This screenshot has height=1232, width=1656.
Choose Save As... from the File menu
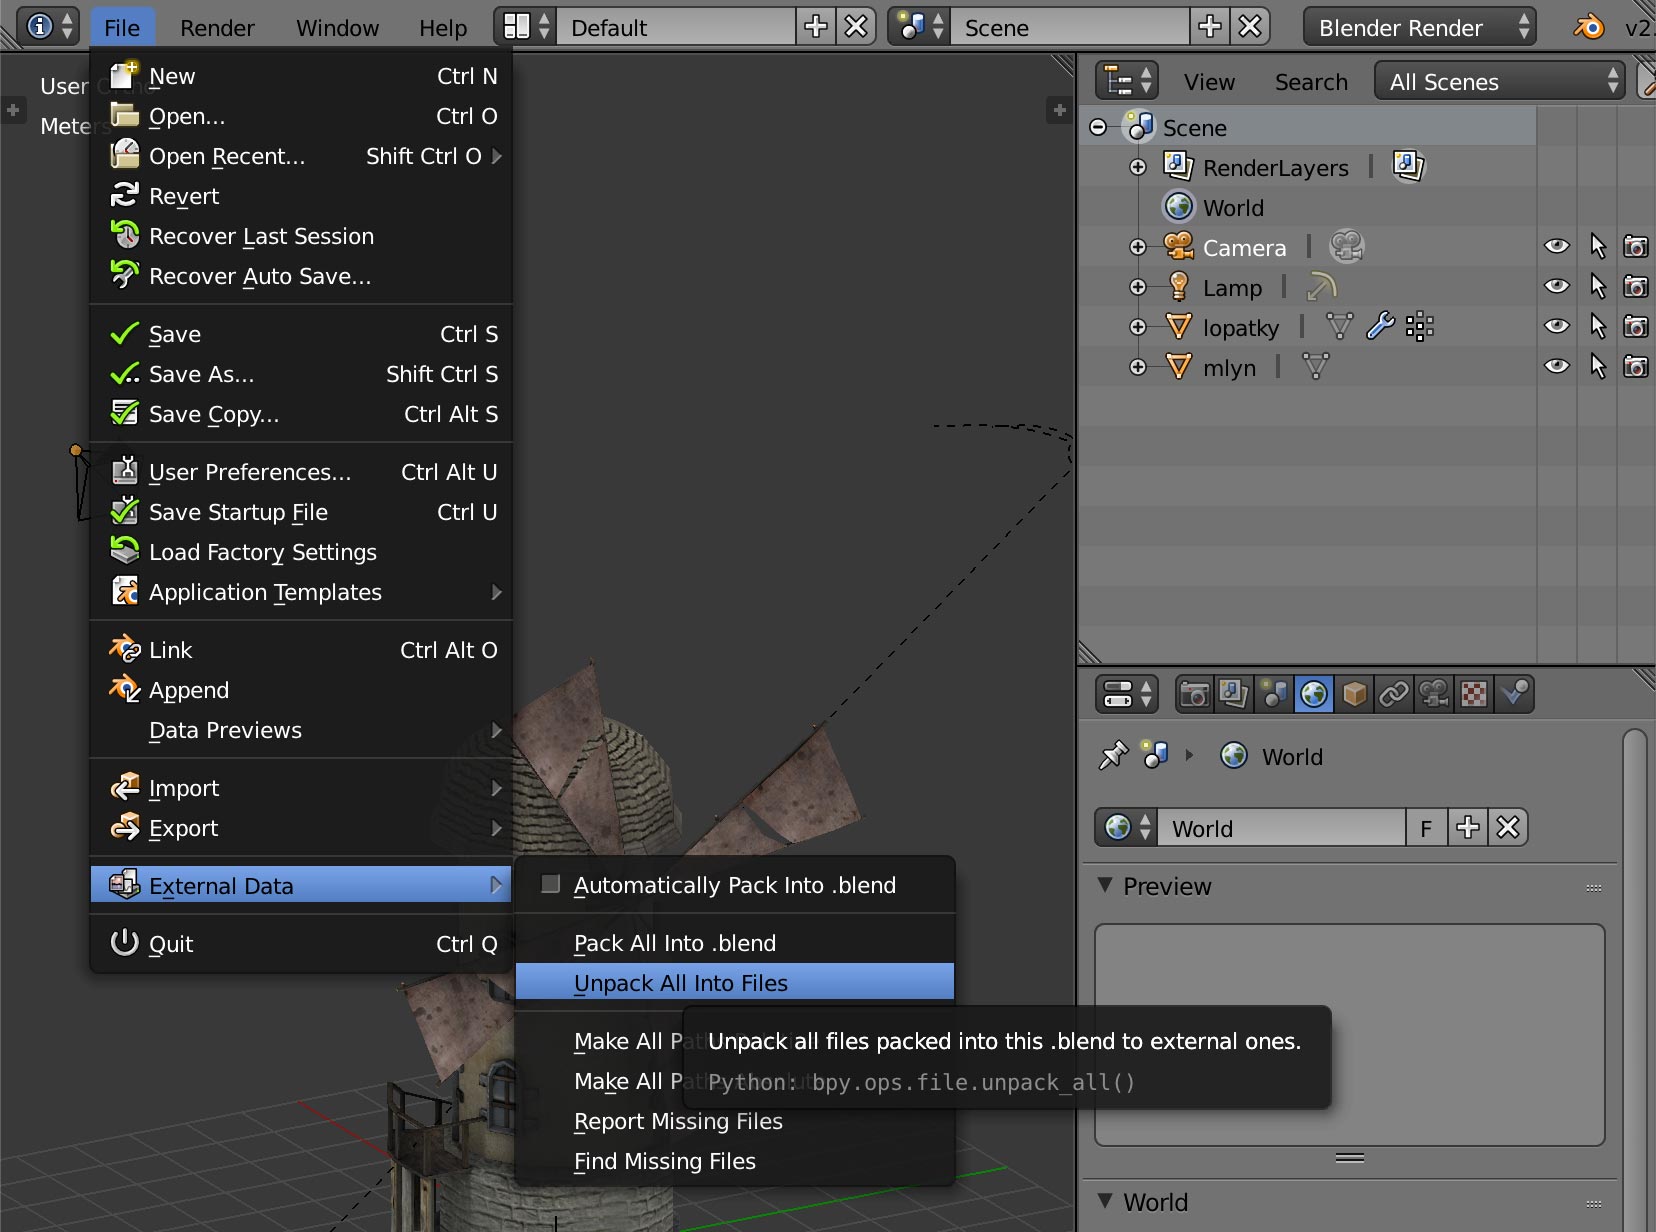202,374
